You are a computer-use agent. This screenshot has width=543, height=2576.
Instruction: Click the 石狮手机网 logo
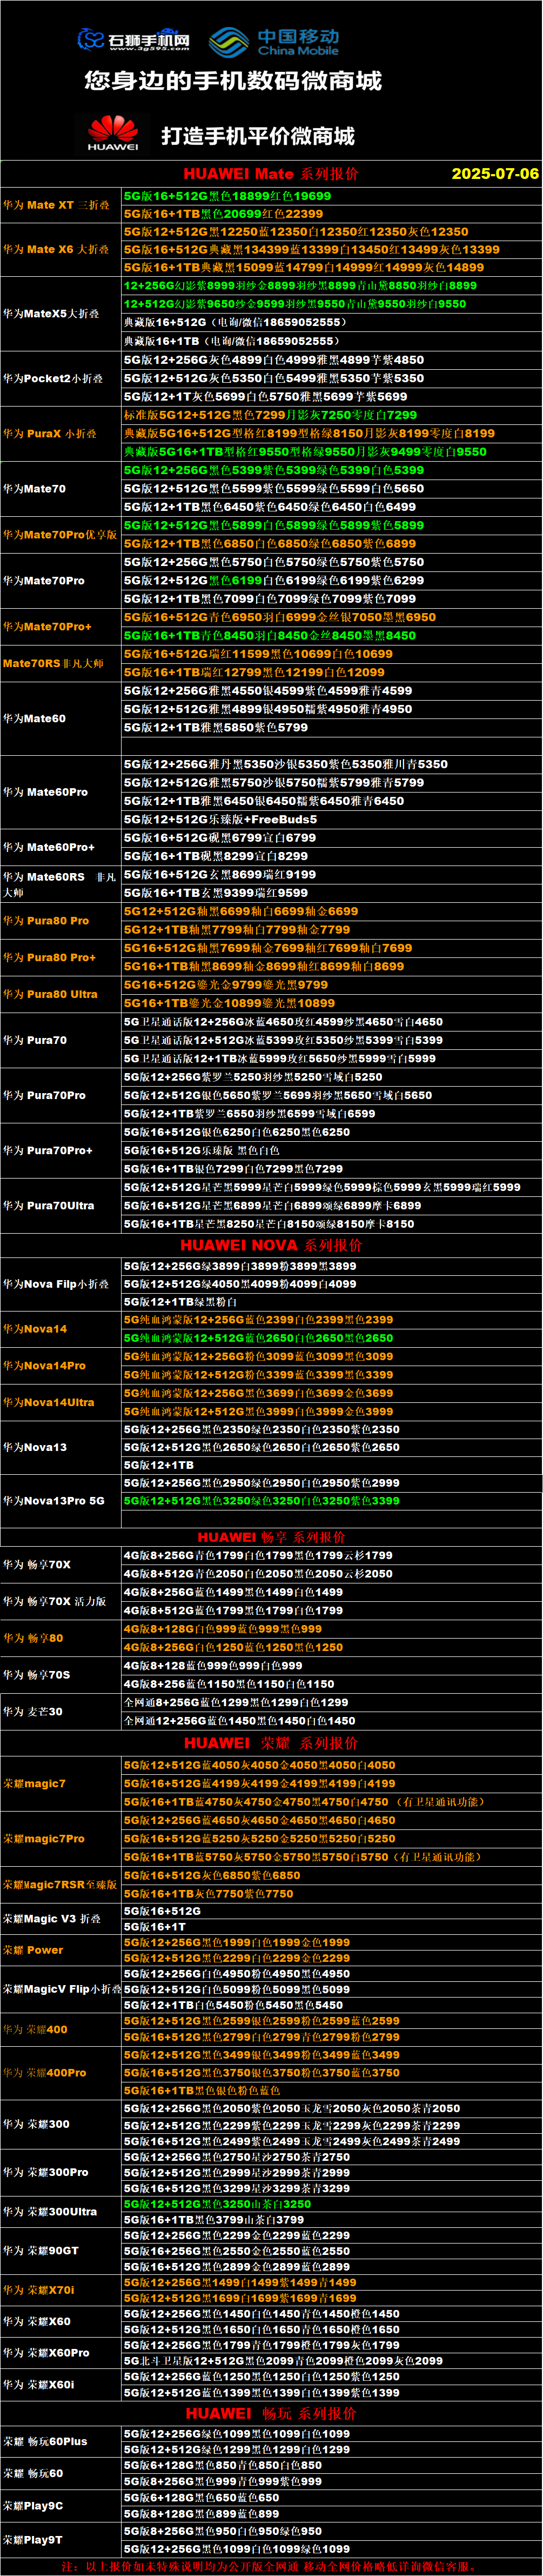(134, 39)
